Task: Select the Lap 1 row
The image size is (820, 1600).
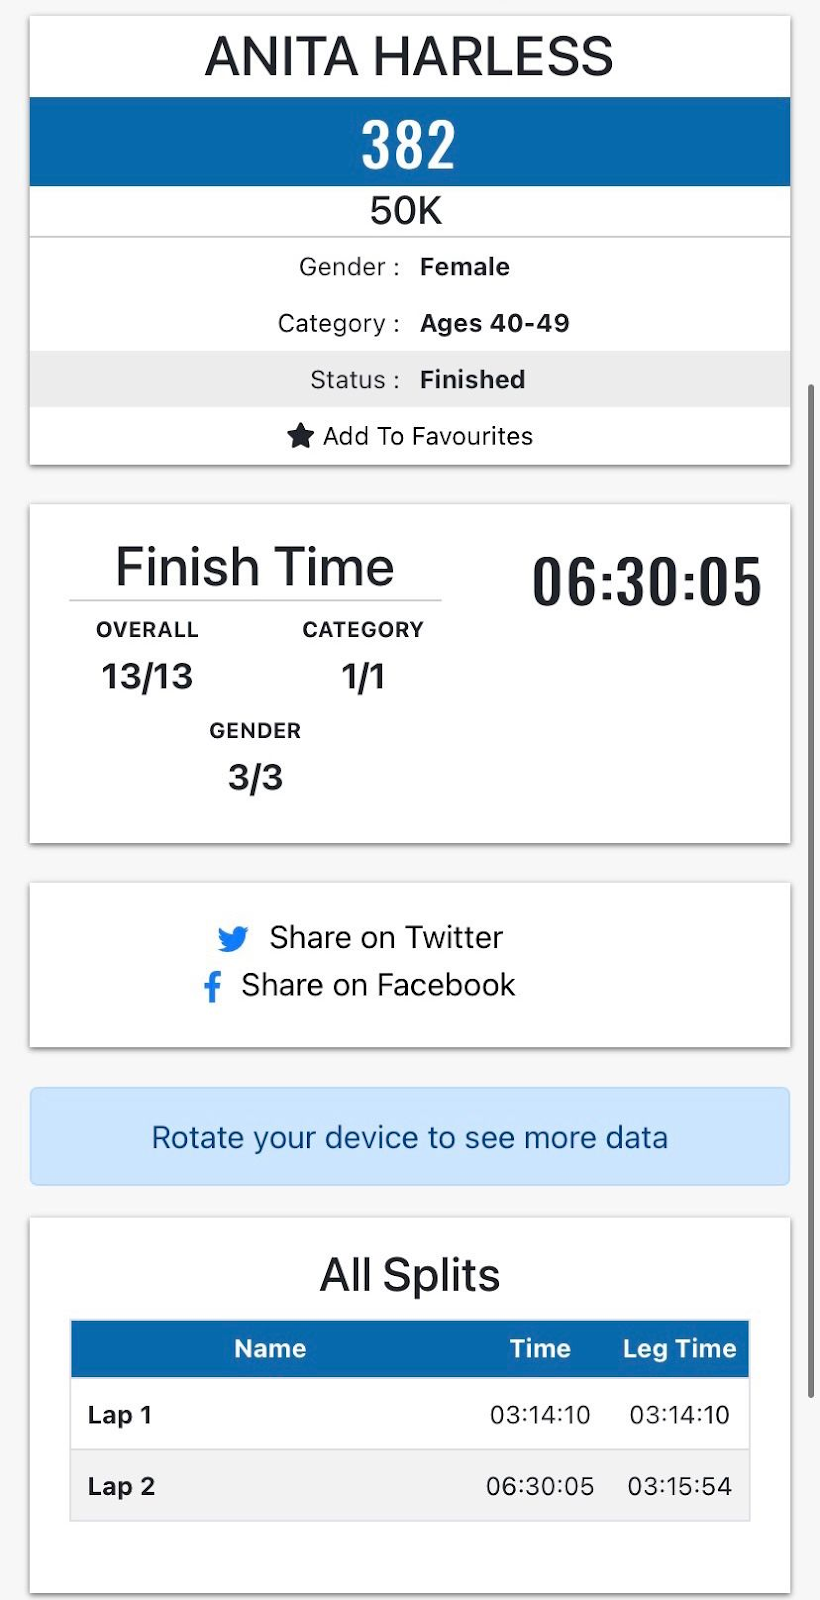Action: point(410,1414)
